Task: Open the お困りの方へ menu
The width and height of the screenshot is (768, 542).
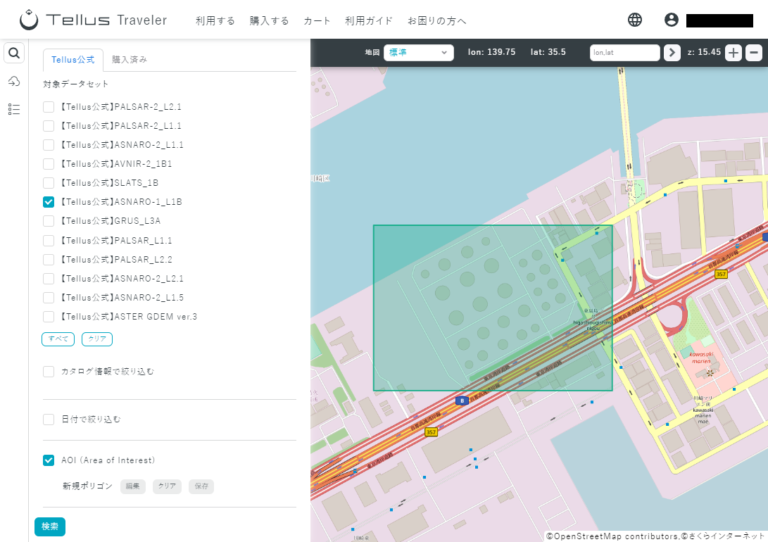Action: click(437, 21)
